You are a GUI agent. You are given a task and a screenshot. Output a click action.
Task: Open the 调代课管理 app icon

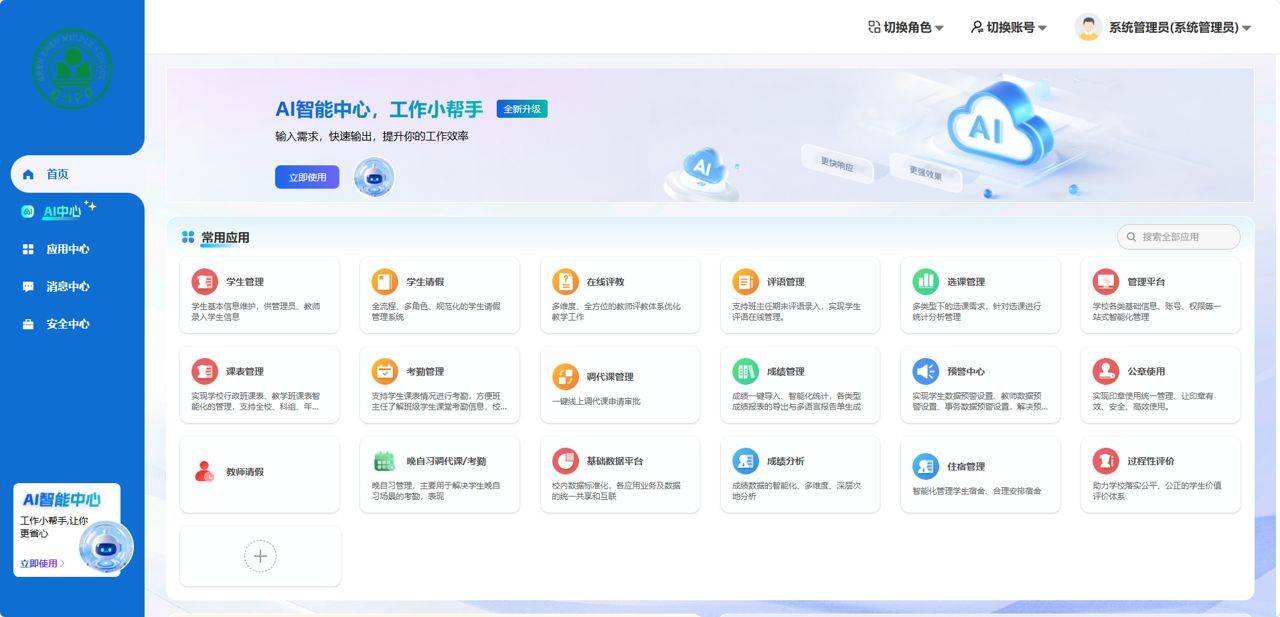tap(565, 376)
